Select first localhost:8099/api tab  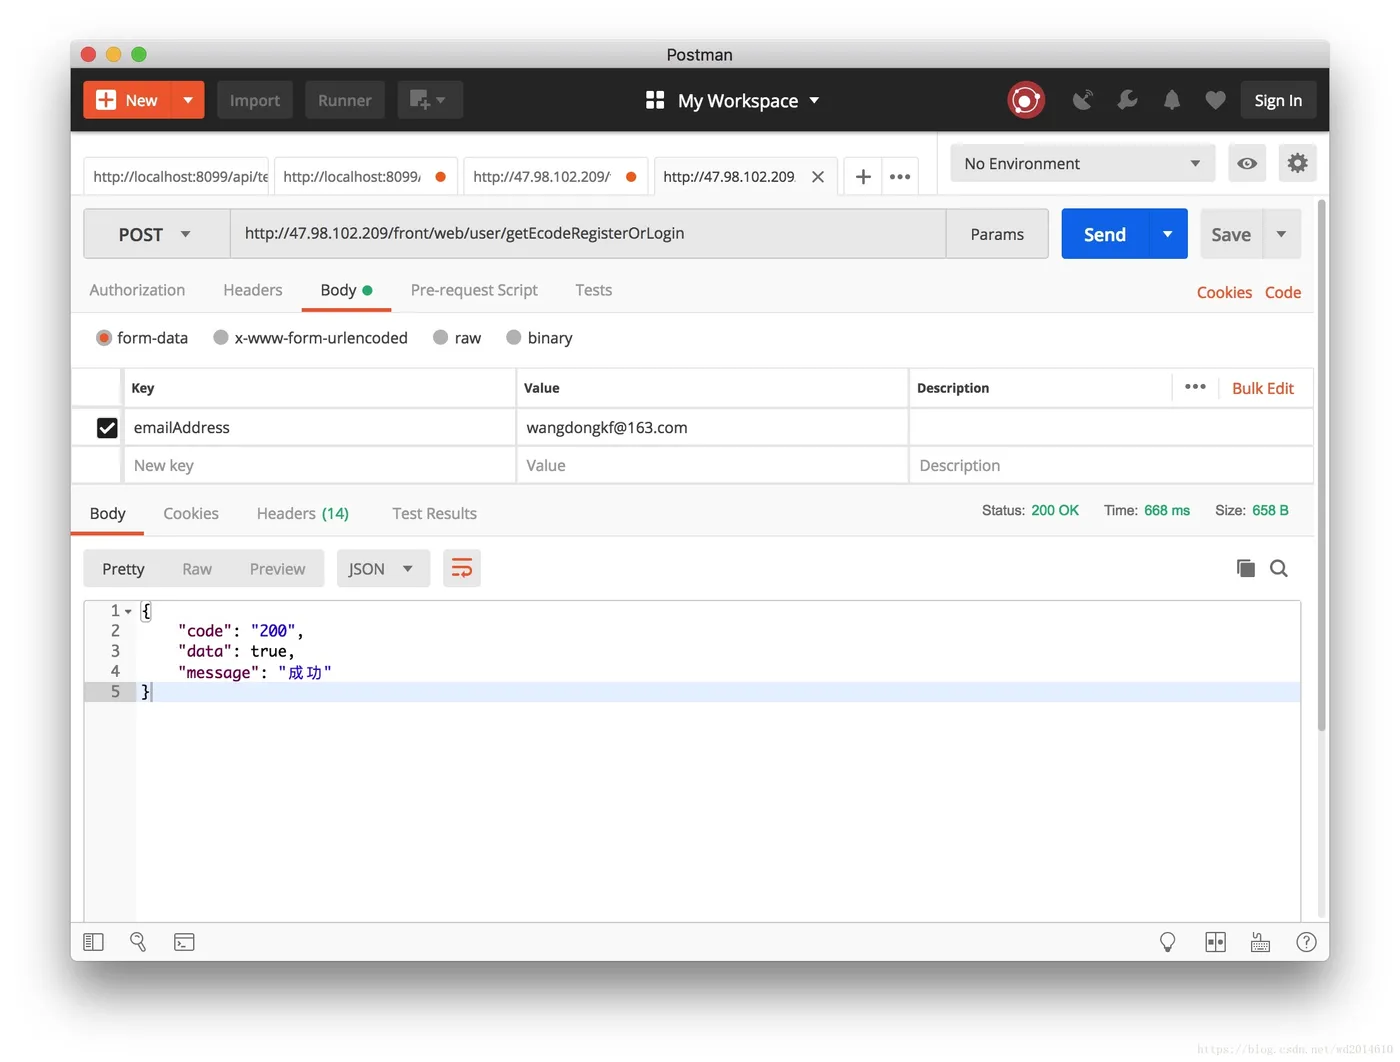pos(176,177)
